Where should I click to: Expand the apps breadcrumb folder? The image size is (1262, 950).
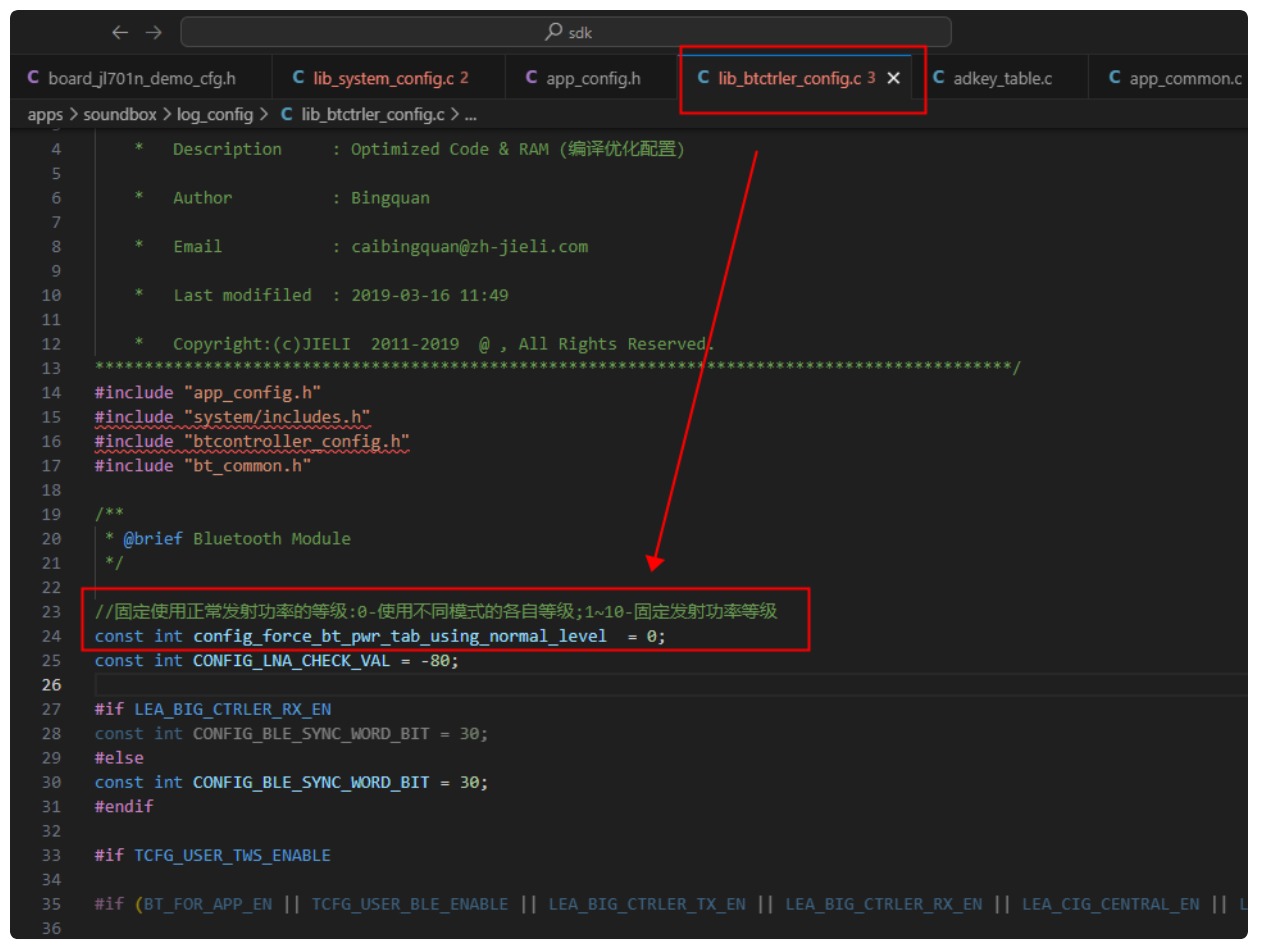coord(45,114)
